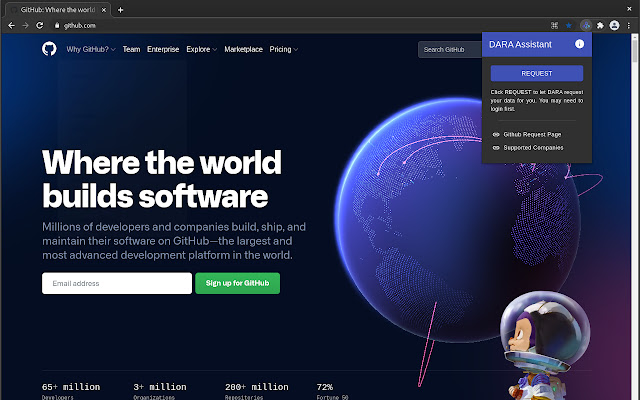Viewport: 640px width, 400px height.
Task: Click the link icon beside Supported Companies
Action: (496, 148)
